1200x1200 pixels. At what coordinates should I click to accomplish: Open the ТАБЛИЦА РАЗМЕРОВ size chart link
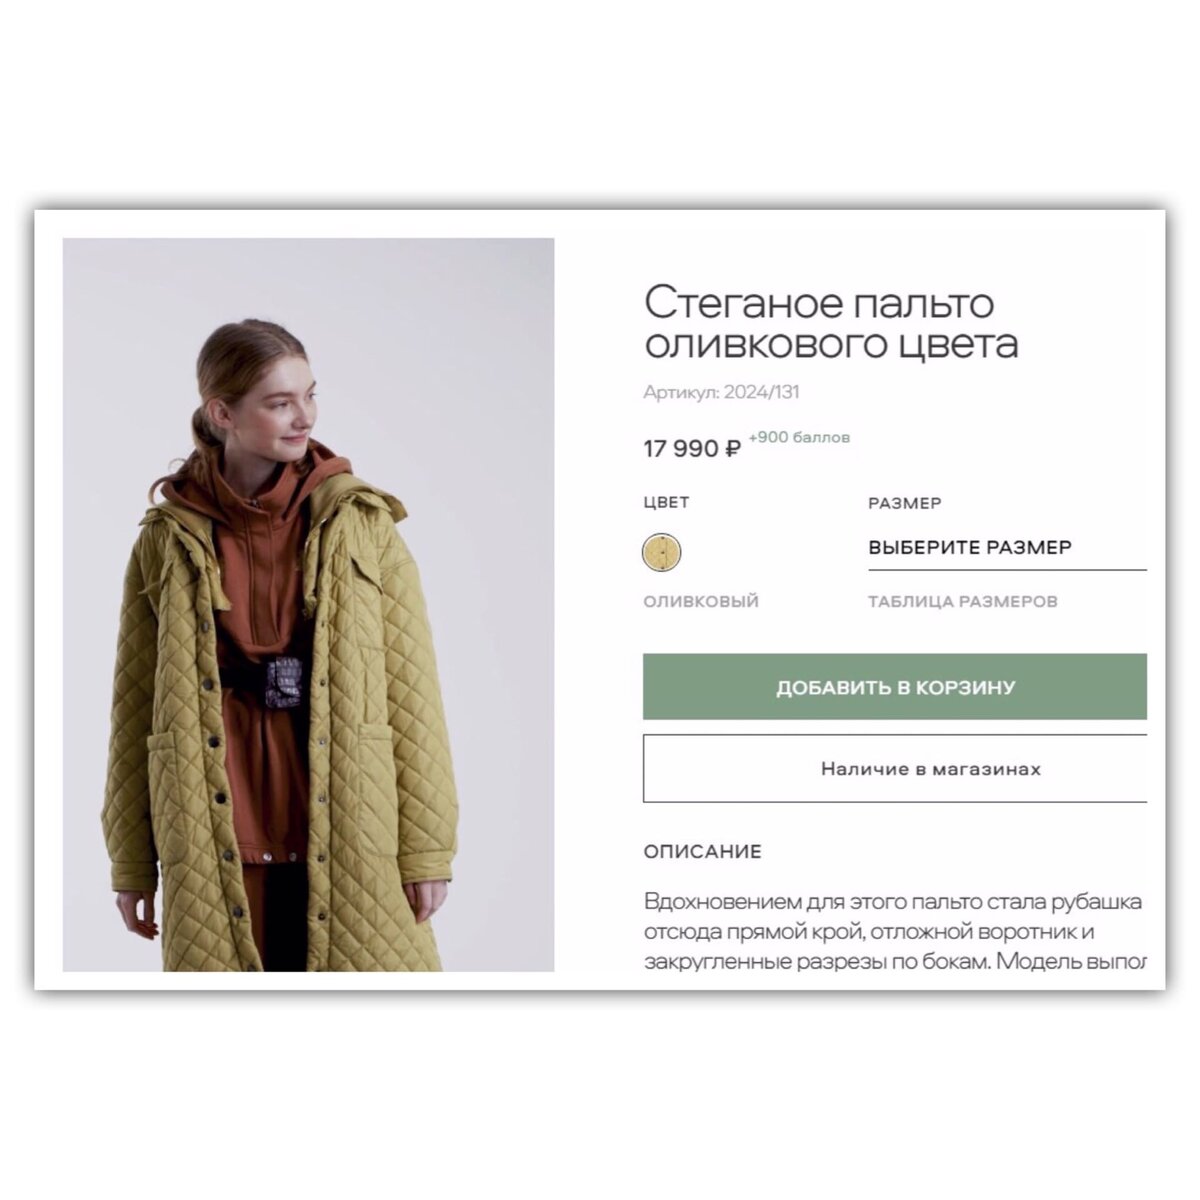962,602
